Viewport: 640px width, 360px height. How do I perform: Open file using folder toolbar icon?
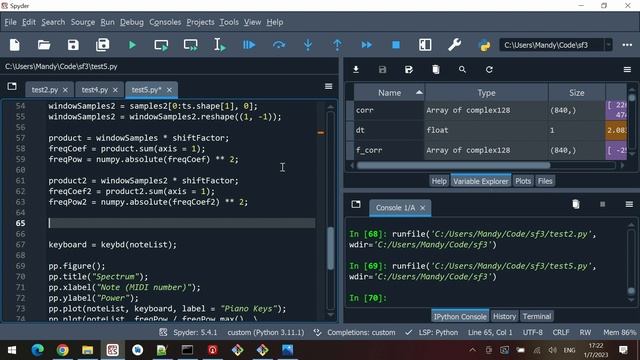44,45
